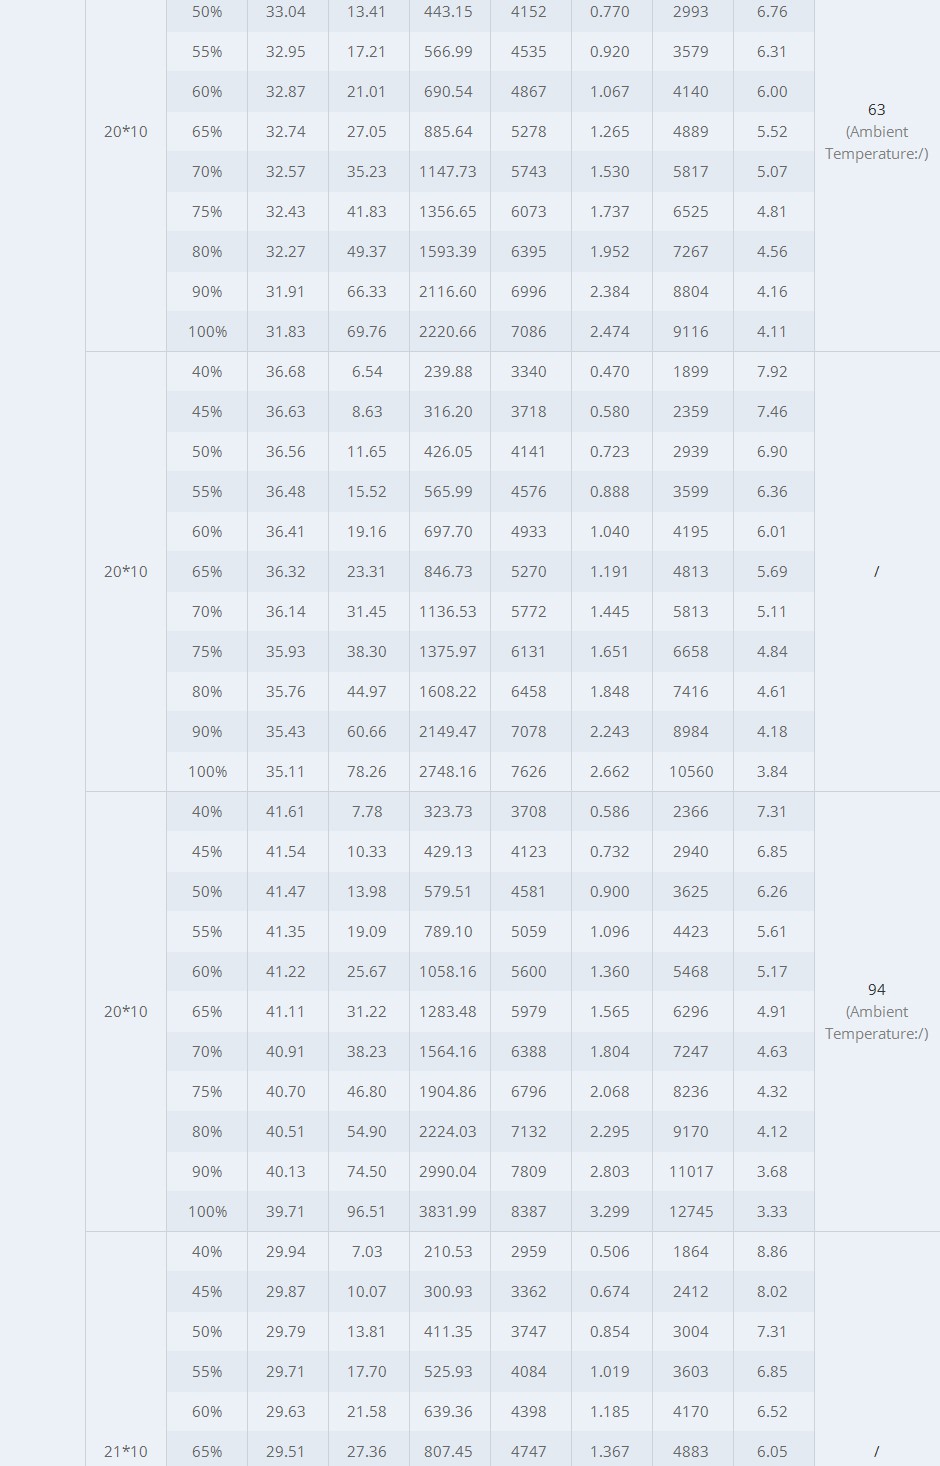
Task: Click efficiency value 8.86
Action: [772, 1252]
